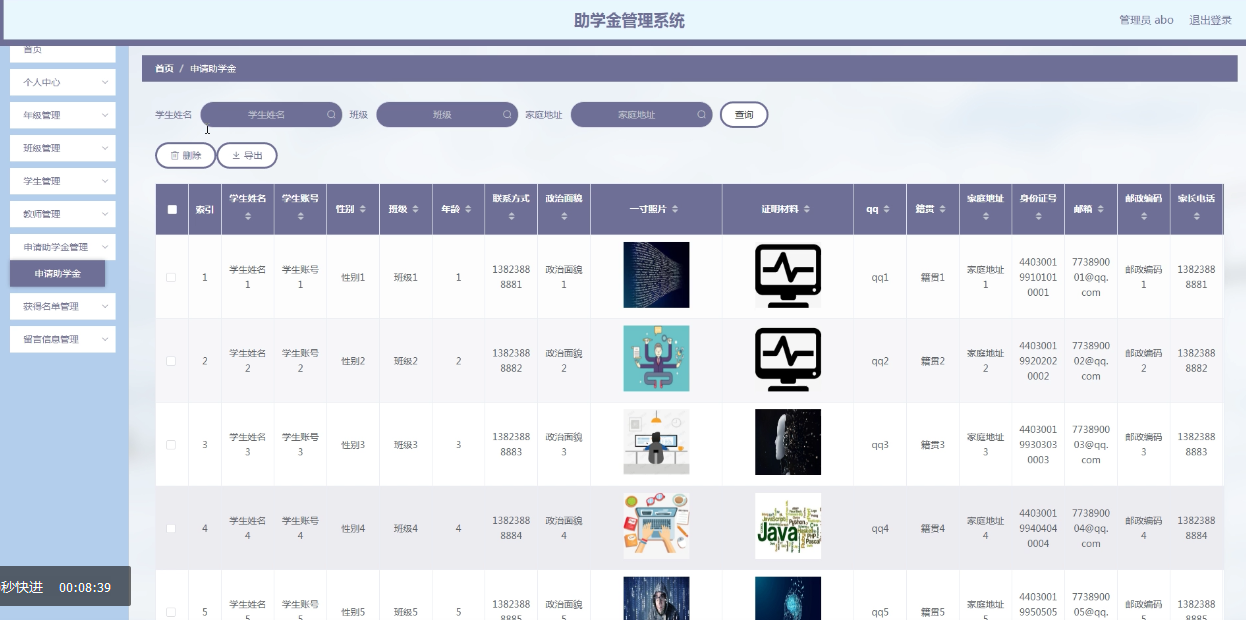This screenshot has height=620, width=1246.
Task: Click search icon in 家庭地址 field
Action: (x=701, y=115)
